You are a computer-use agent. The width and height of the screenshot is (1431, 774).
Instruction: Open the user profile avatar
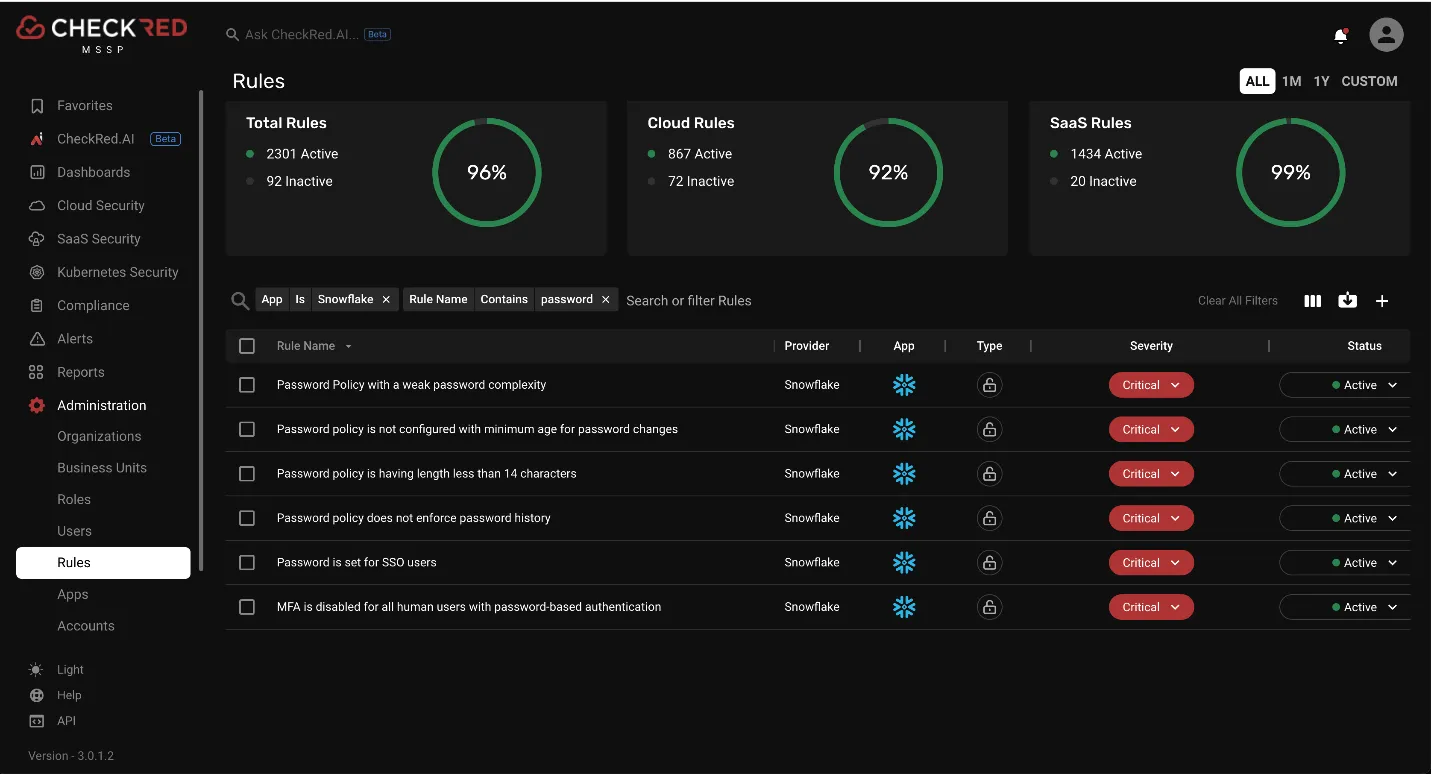point(1386,34)
